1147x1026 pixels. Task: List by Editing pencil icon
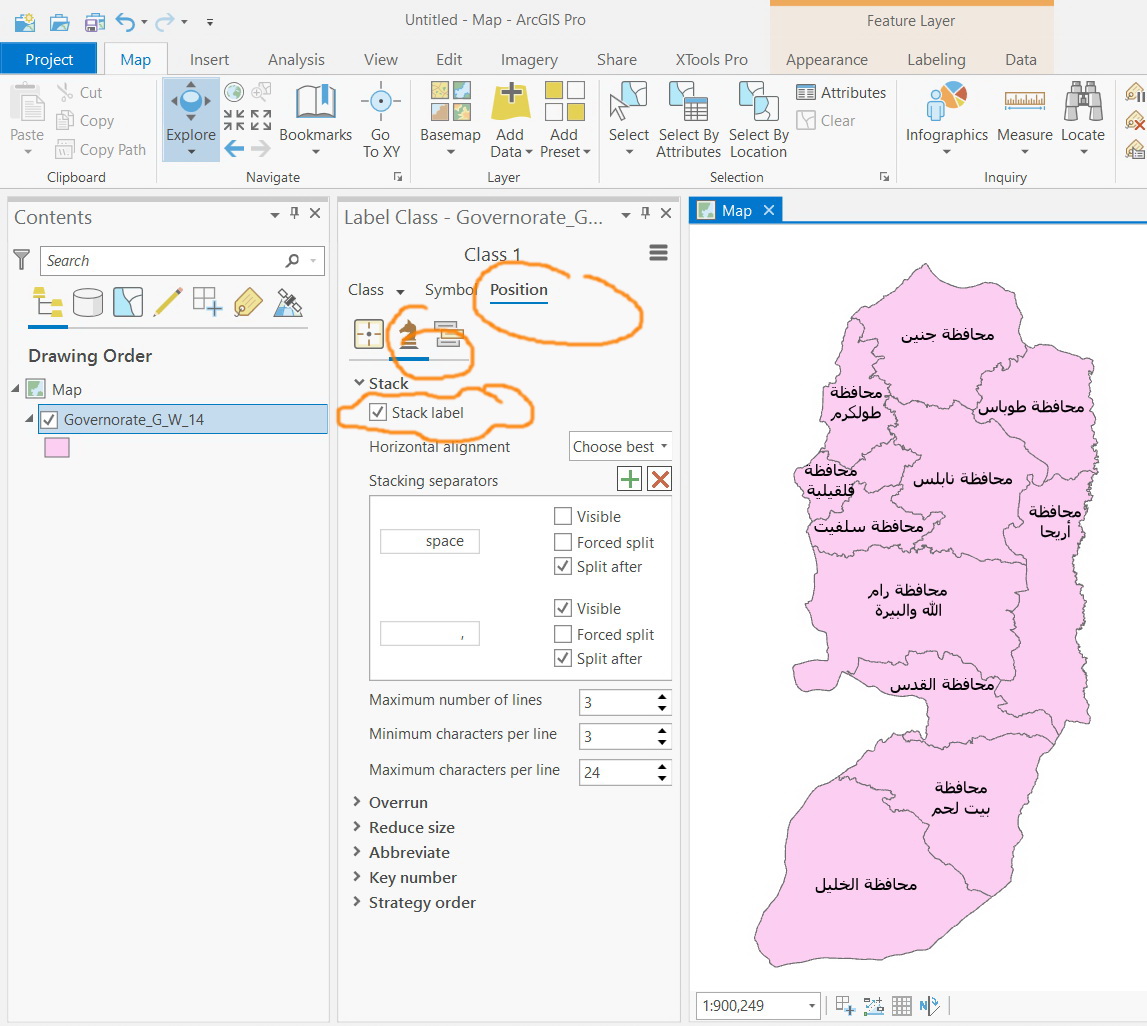(x=168, y=302)
